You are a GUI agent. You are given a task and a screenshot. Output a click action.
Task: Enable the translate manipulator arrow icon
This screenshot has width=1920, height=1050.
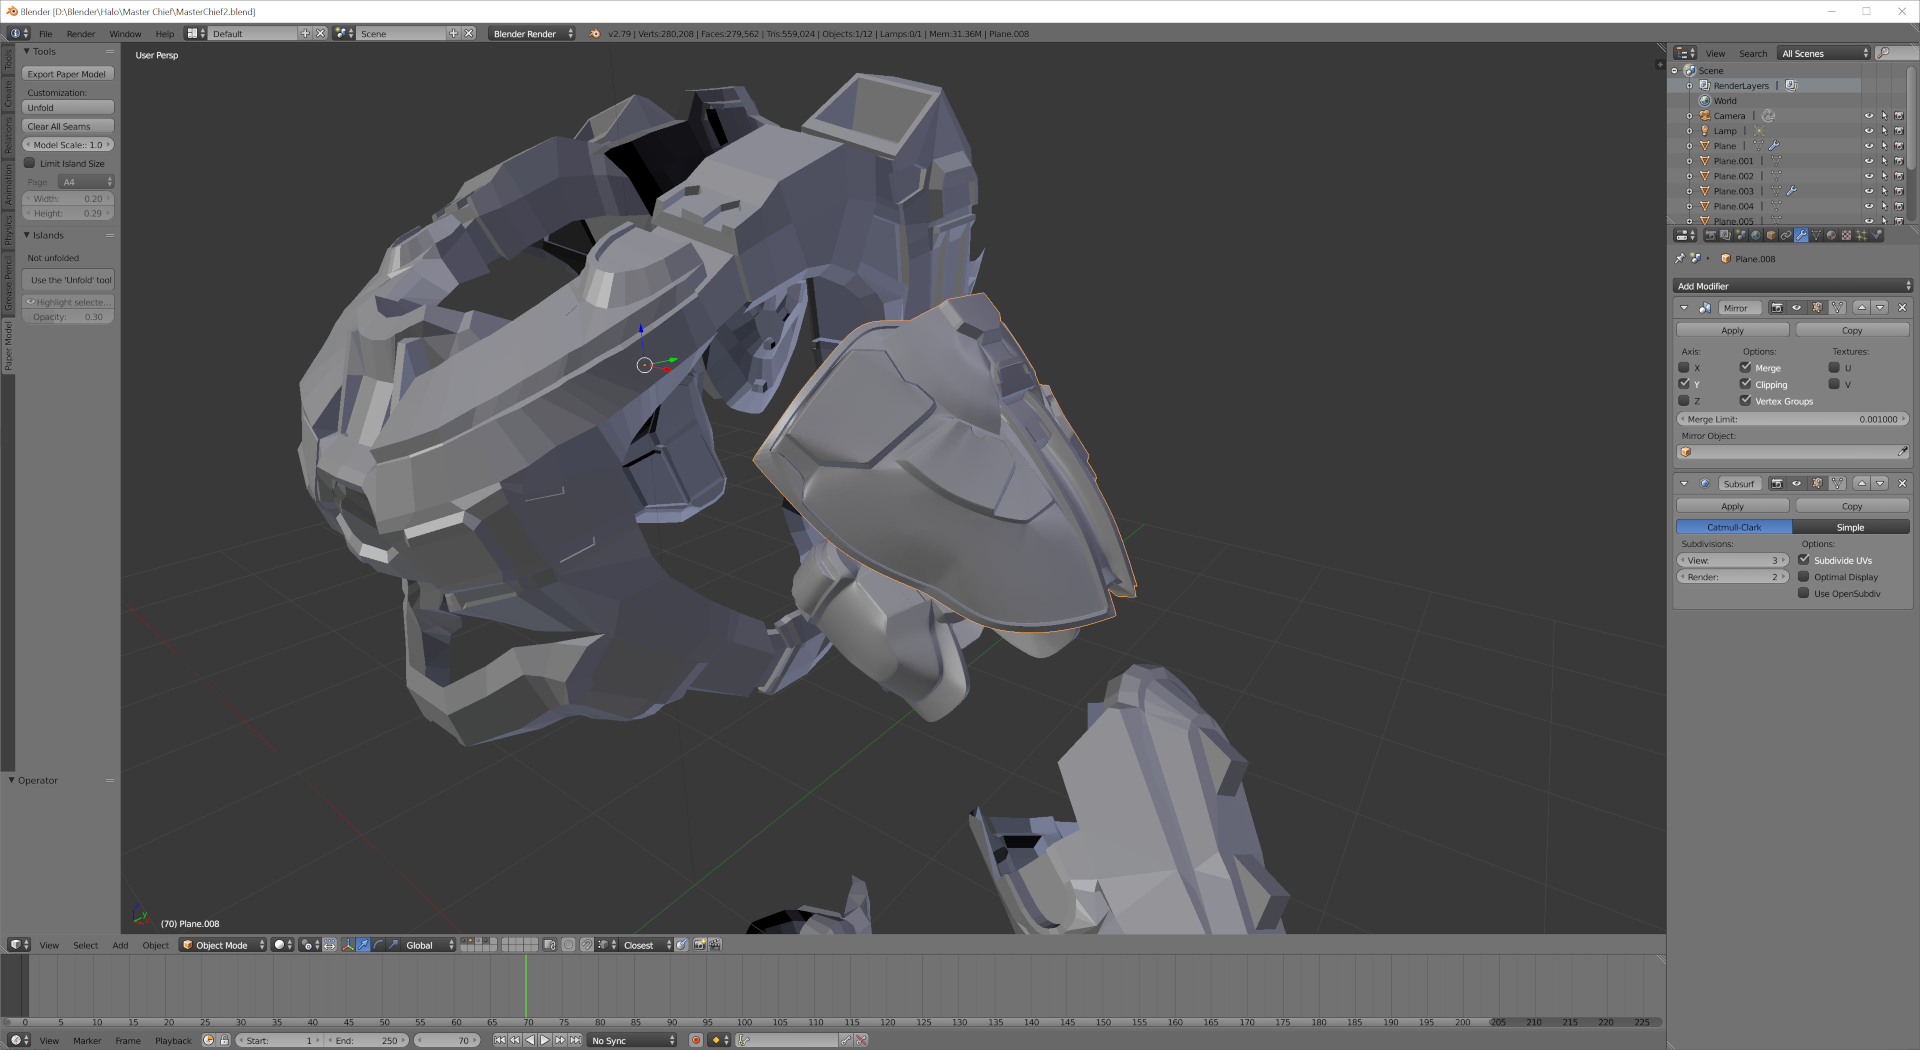pos(363,945)
